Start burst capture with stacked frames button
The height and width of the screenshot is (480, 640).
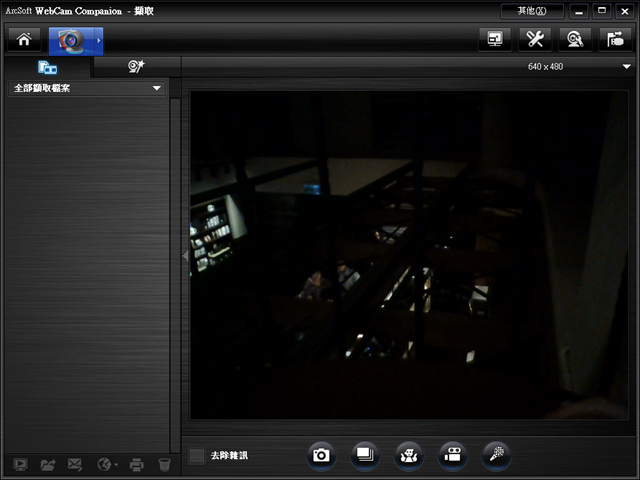point(365,455)
